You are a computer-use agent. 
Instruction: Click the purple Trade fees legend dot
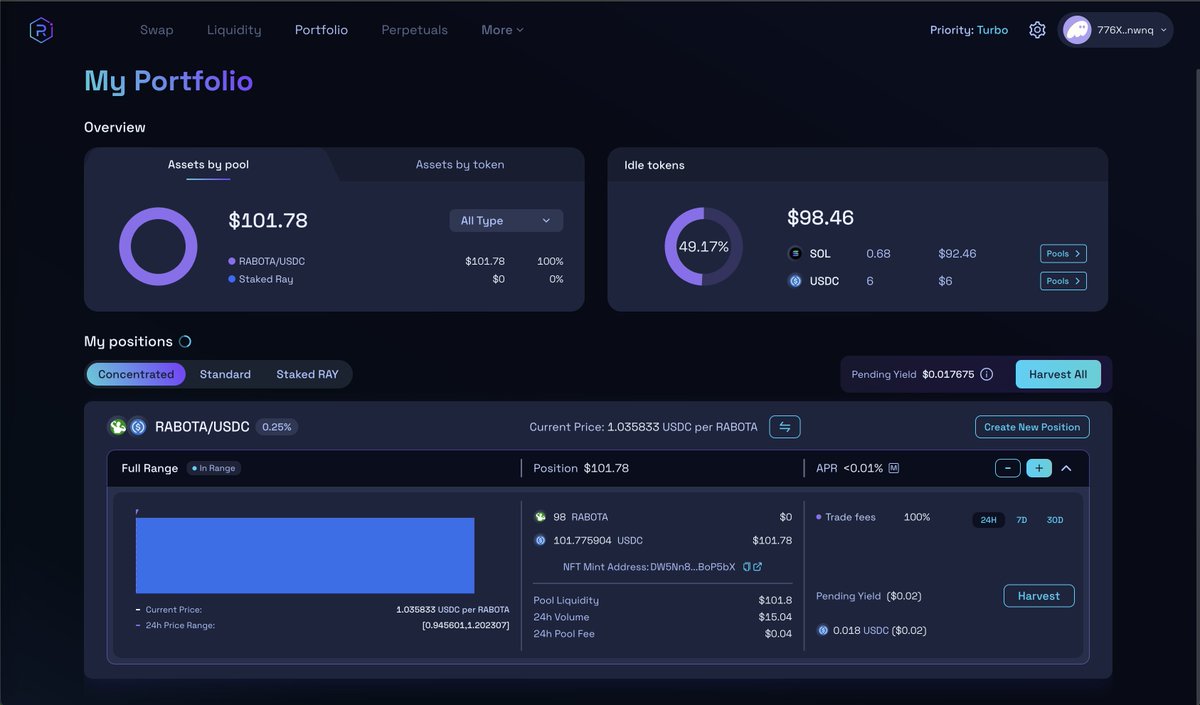pos(819,517)
